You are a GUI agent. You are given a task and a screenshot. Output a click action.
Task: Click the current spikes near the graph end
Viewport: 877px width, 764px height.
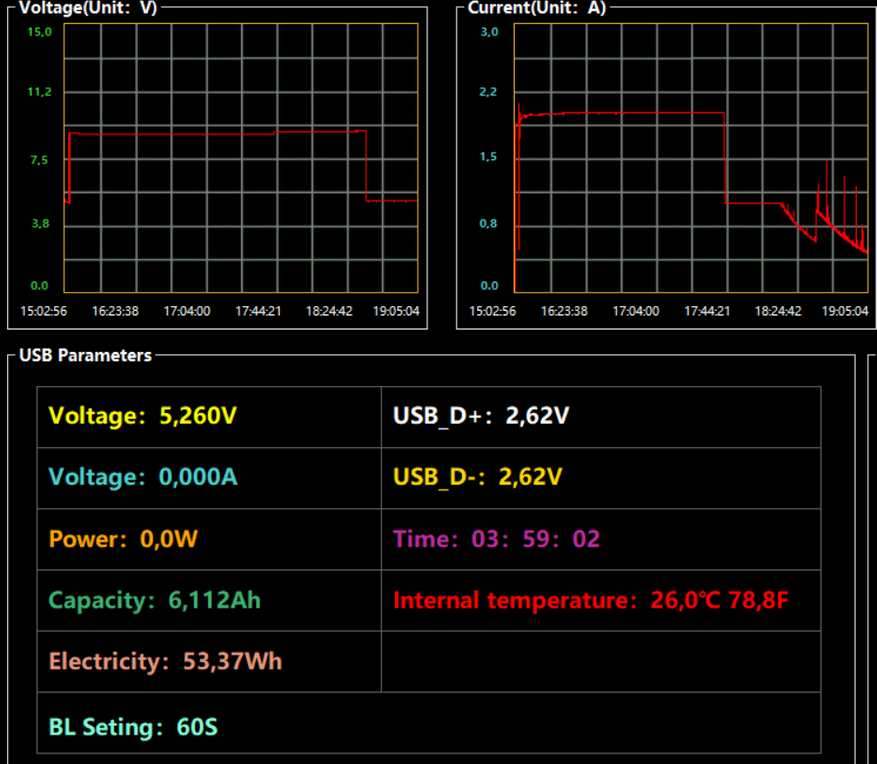pos(839,207)
